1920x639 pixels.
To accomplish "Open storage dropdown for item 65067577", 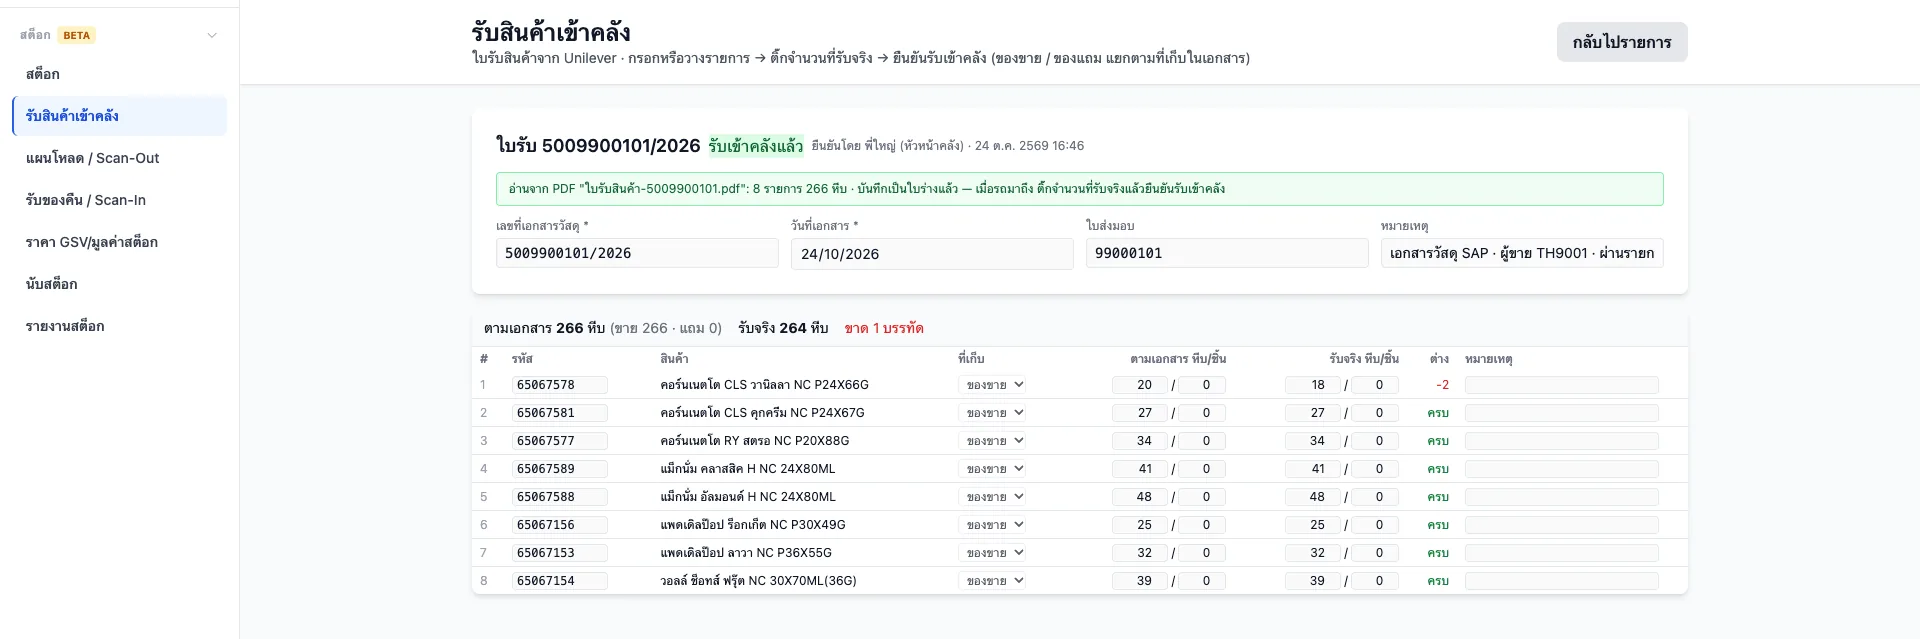I will [x=992, y=441].
